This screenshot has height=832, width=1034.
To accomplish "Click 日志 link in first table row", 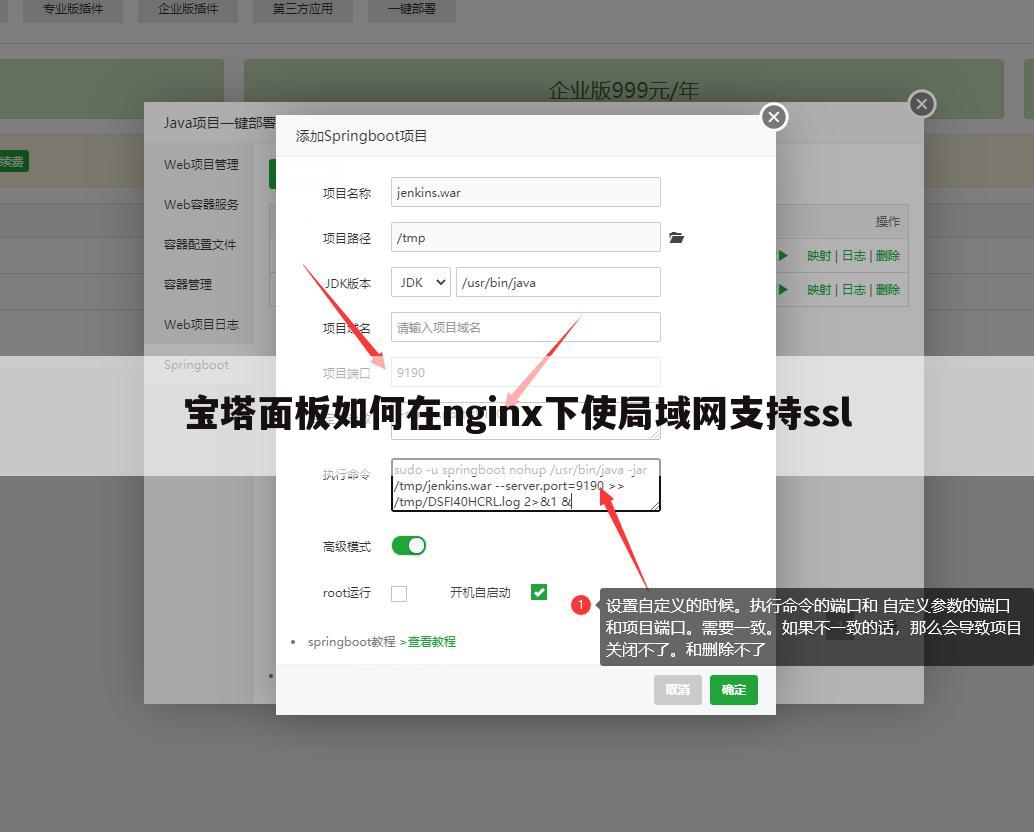I will 854,256.
